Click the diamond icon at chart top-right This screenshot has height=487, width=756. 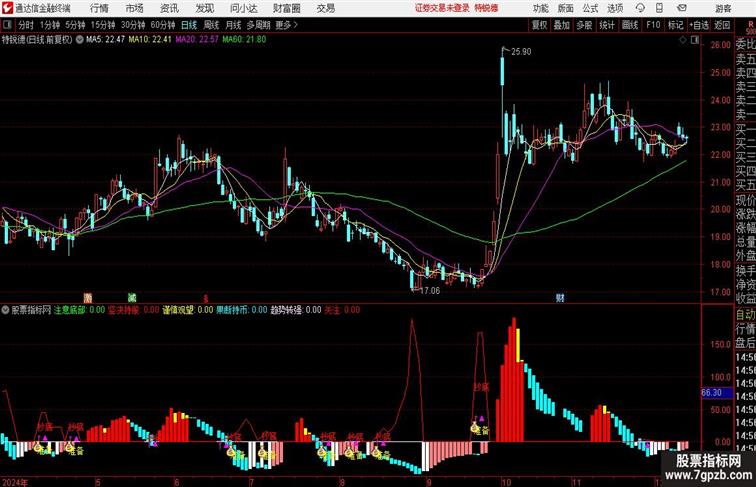coord(683,40)
